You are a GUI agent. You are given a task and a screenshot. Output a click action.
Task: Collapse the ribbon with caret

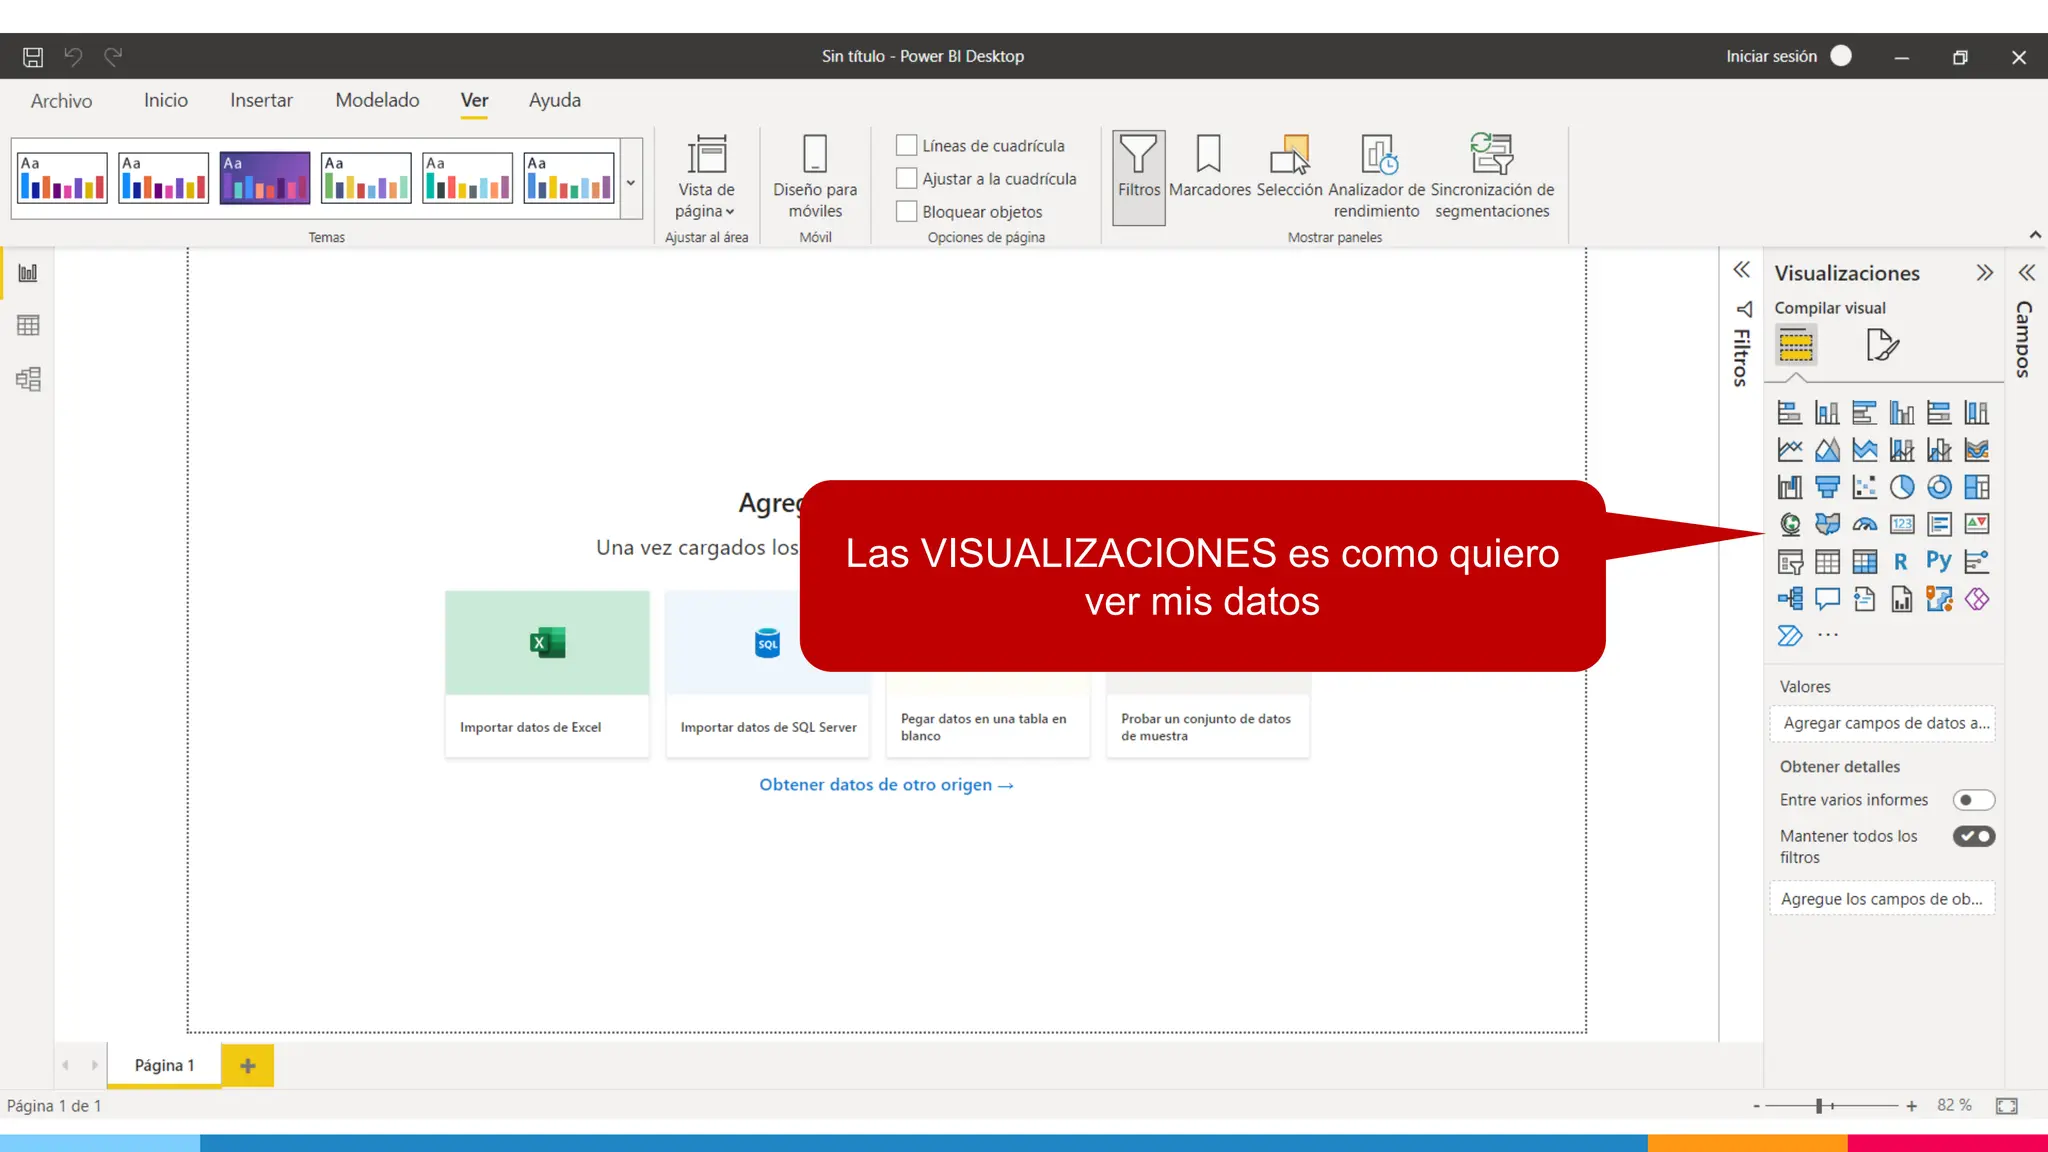(2035, 235)
